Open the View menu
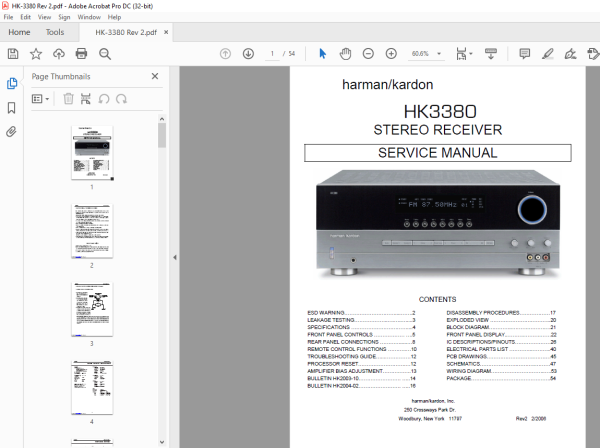 pos(44,17)
